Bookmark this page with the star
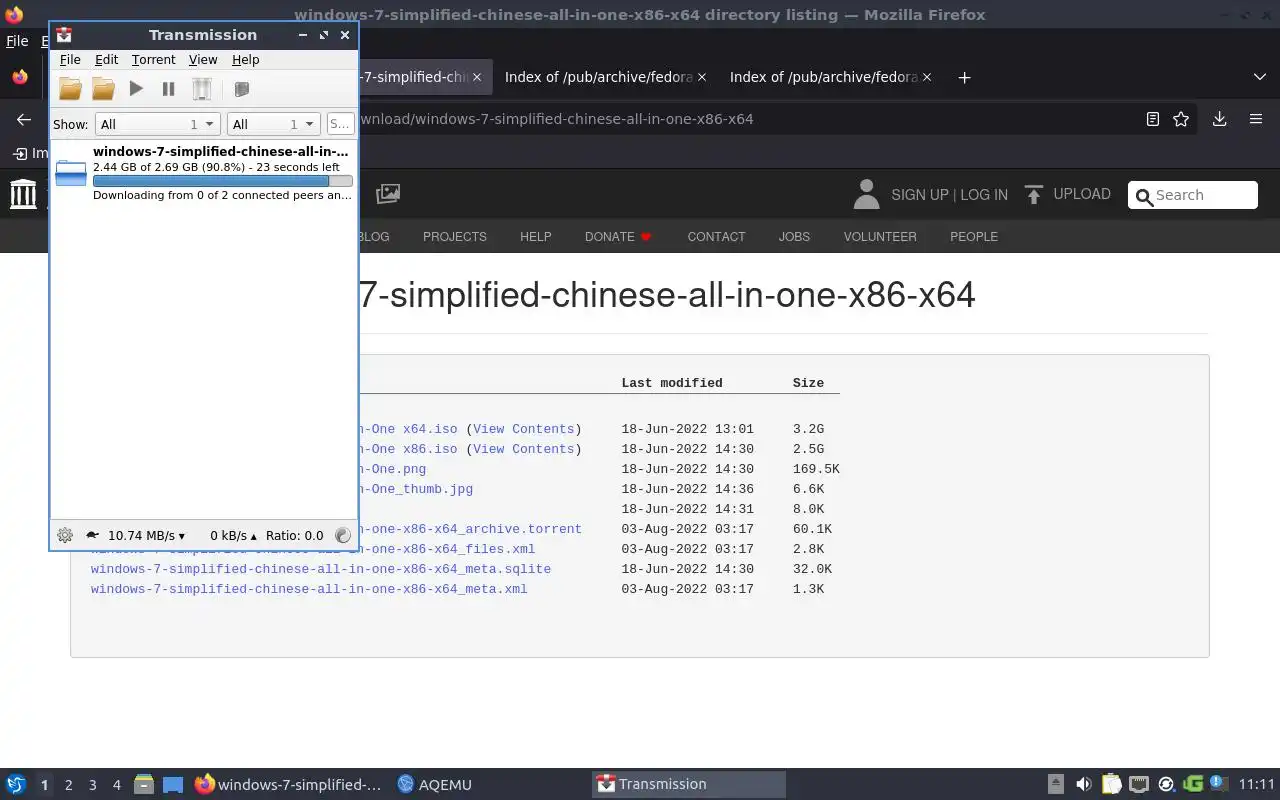This screenshot has width=1280, height=800. [x=1181, y=119]
